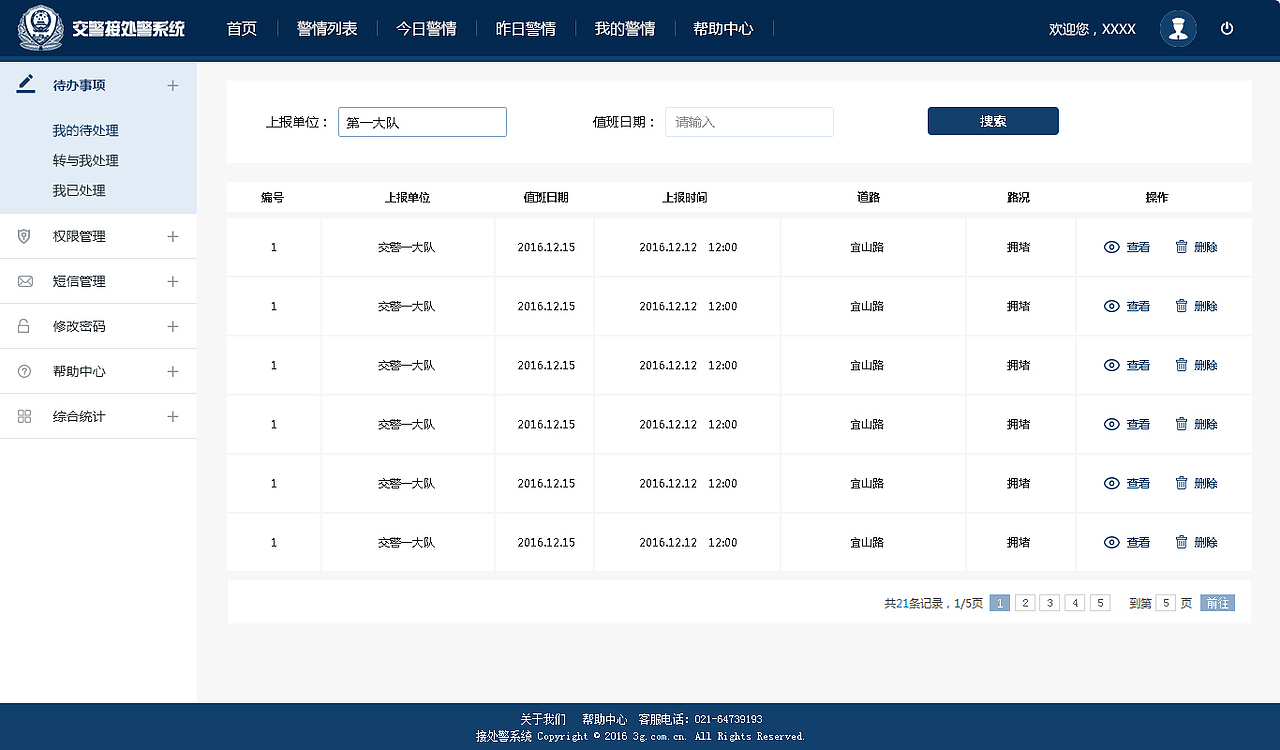Expand the 权限管理 section with its plus sign
The image size is (1280, 750).
coord(172,236)
